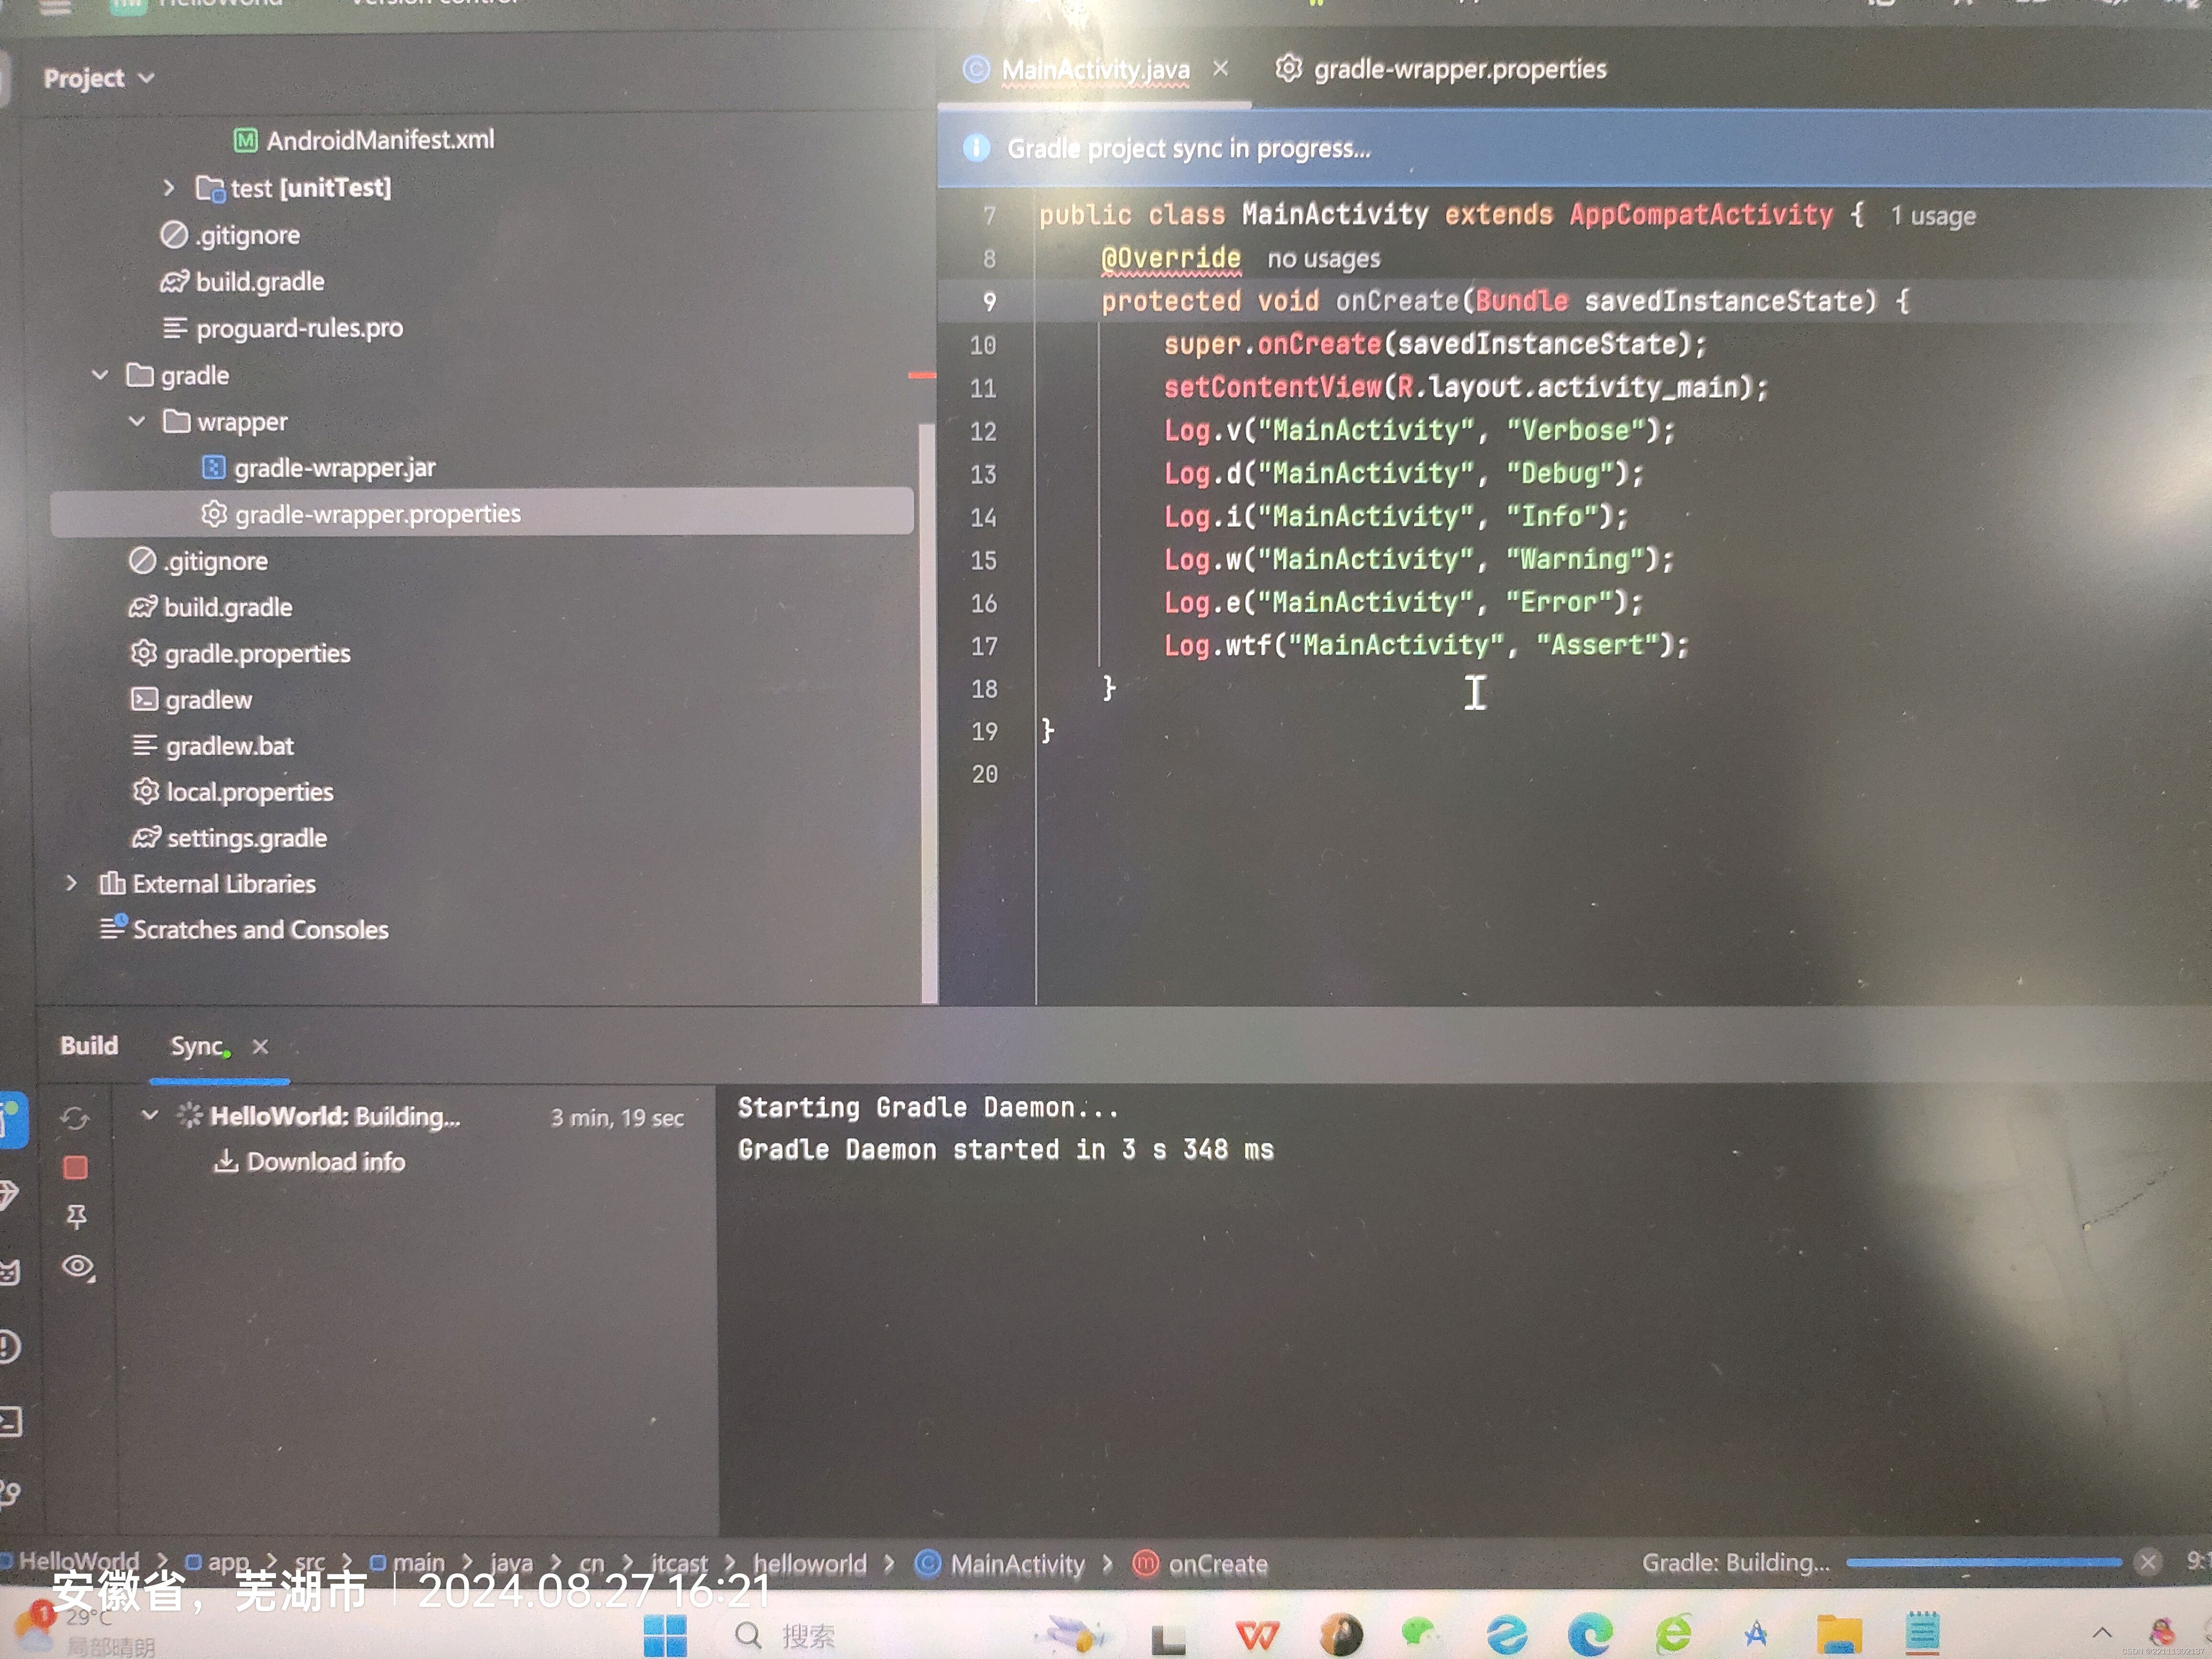Click the Microsoft Edge taskbar icon
The image size is (2212, 1659).
[1589, 1635]
